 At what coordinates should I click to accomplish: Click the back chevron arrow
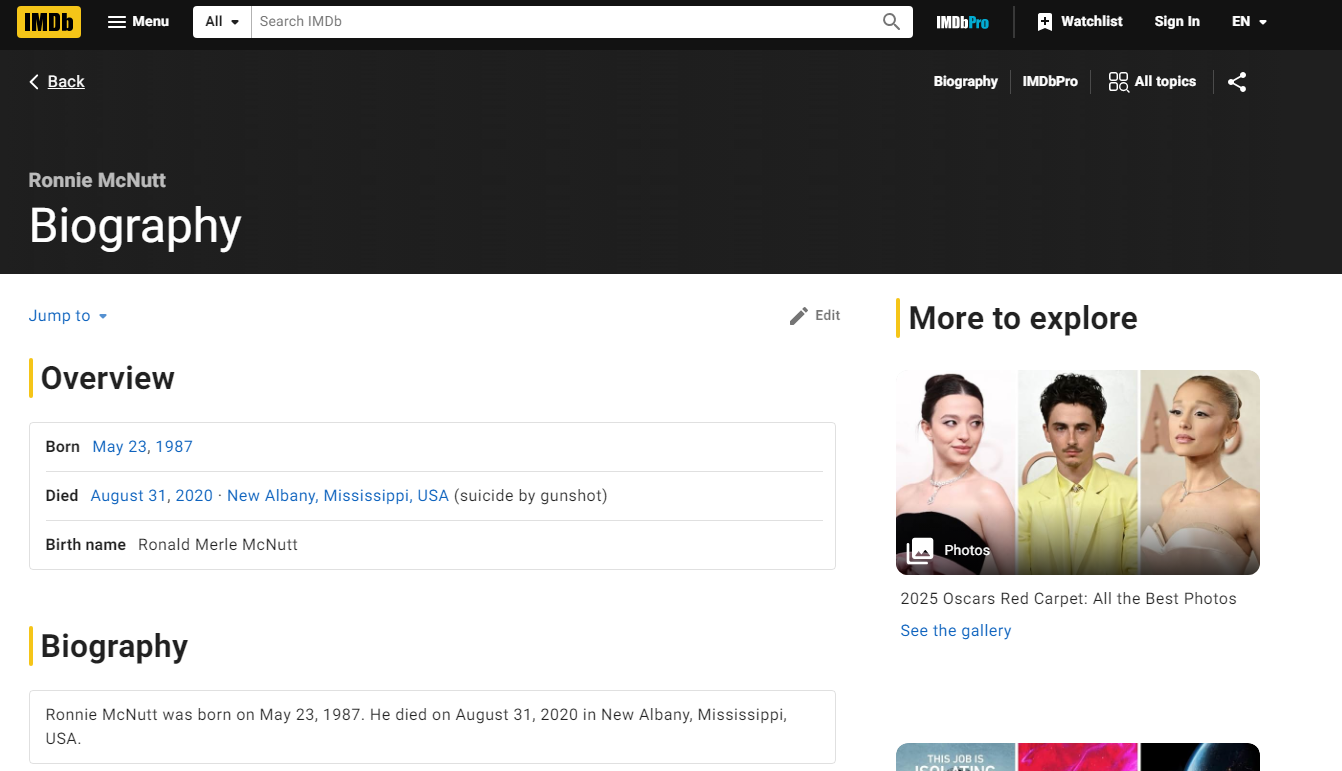click(x=34, y=82)
